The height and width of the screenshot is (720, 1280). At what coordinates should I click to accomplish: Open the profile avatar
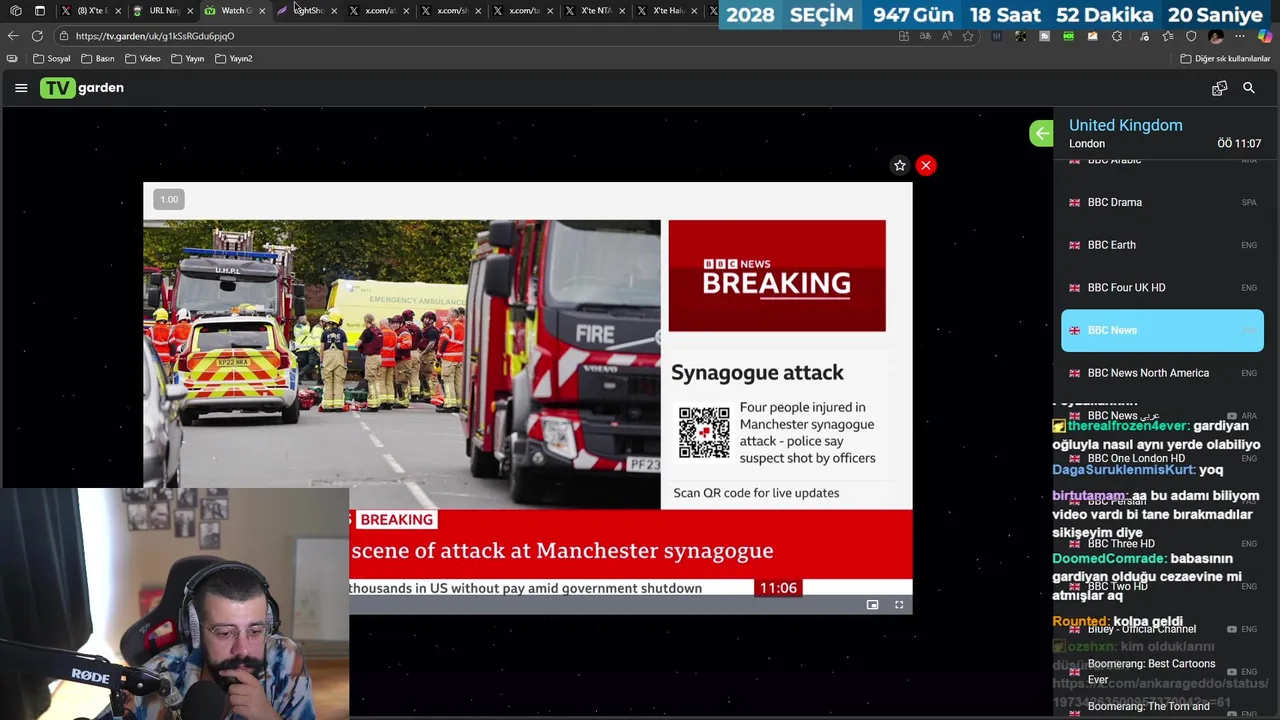coord(1216,36)
